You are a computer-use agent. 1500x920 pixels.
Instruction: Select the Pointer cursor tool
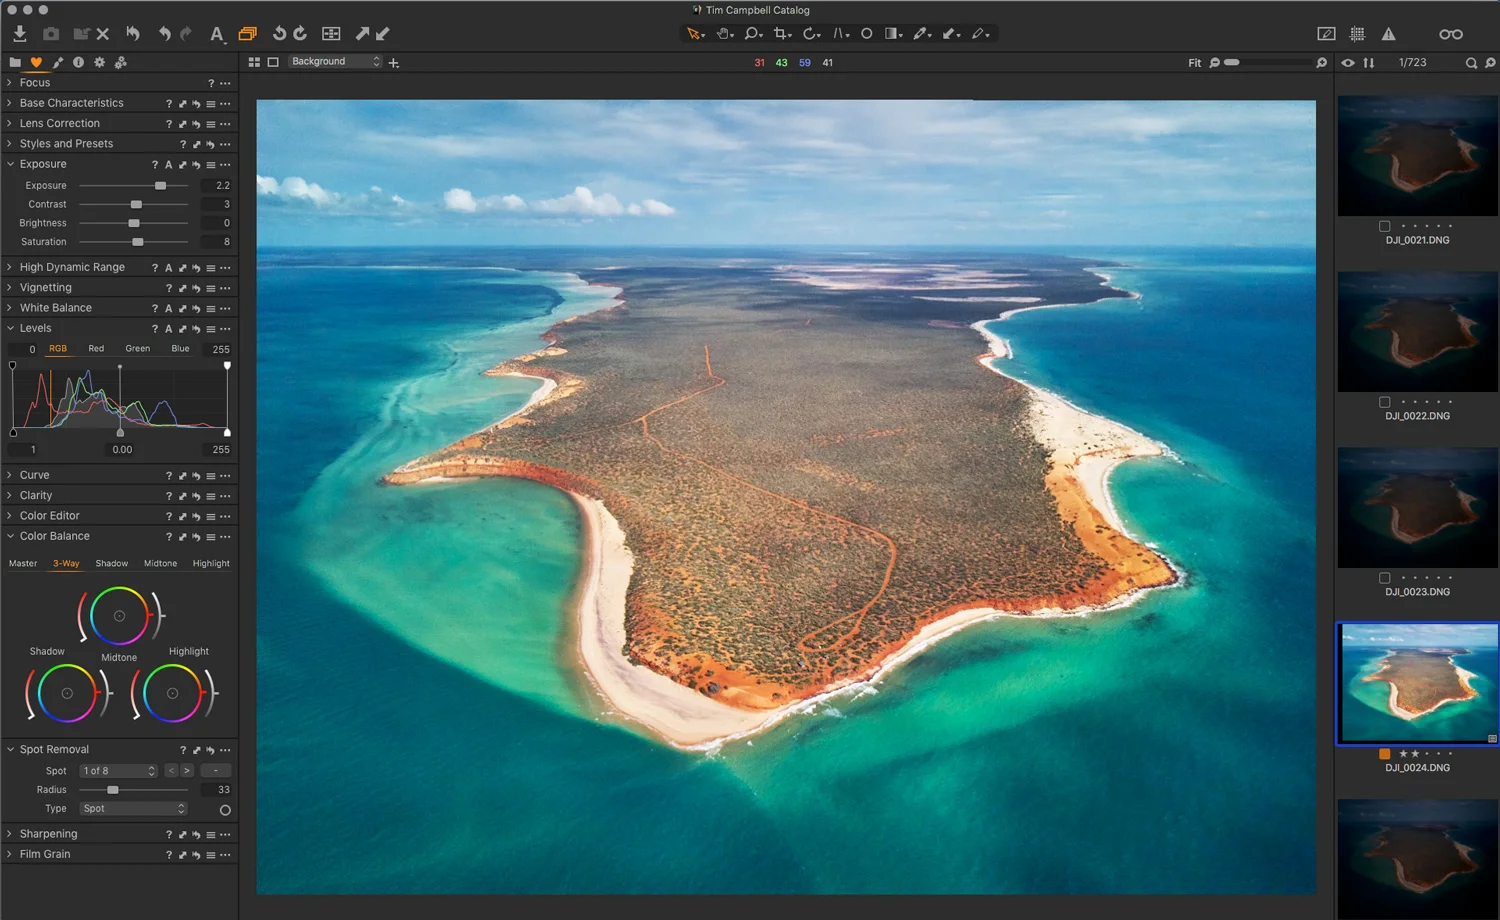695,34
